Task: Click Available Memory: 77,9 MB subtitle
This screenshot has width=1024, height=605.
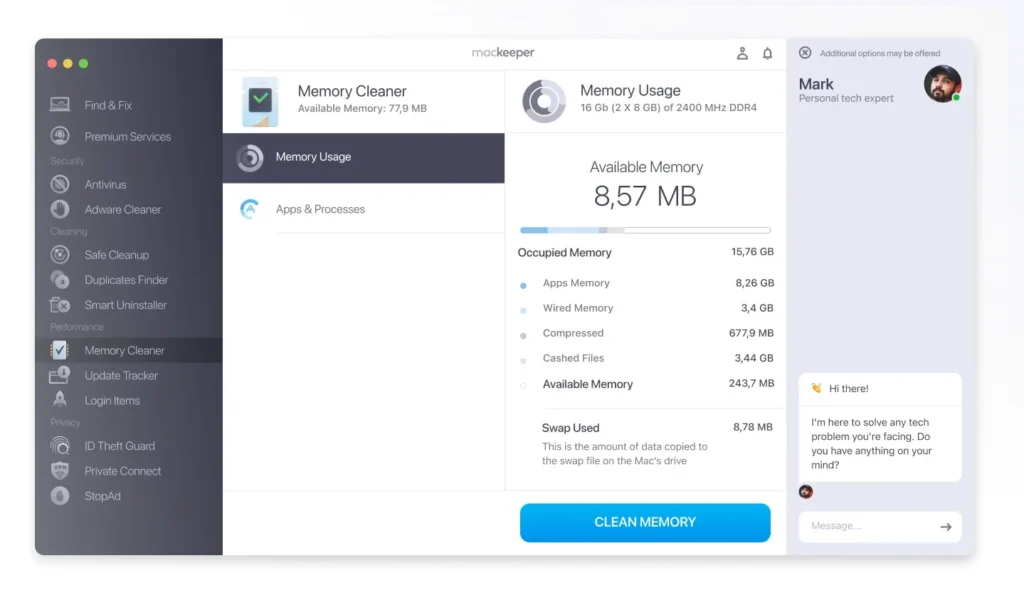Action: coord(362,108)
